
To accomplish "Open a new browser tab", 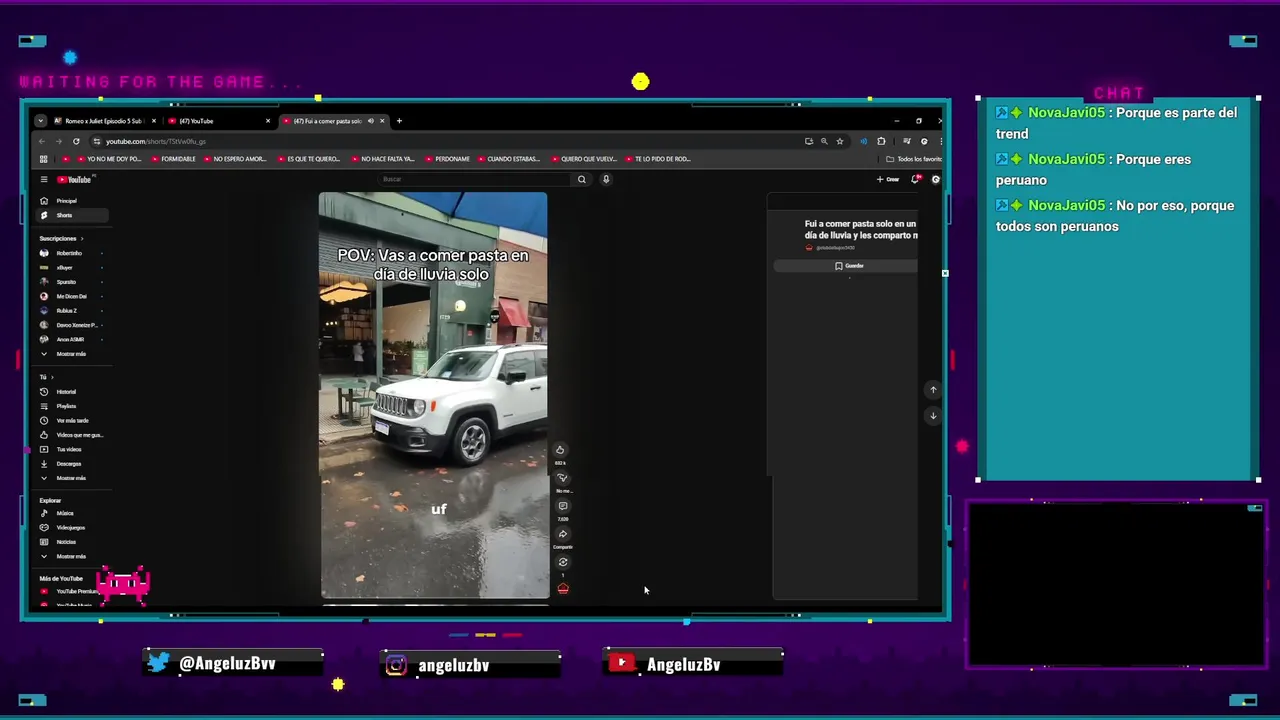I will pyautogui.click(x=399, y=121).
